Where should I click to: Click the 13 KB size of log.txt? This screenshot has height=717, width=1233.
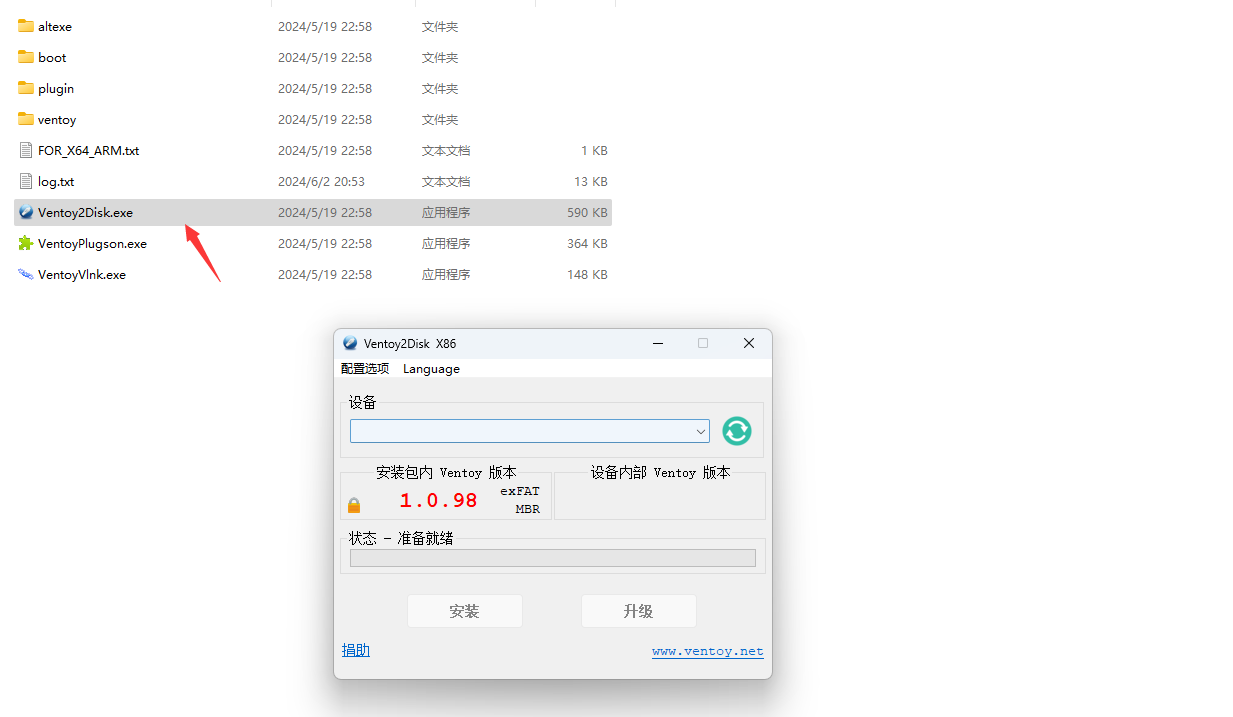pos(591,181)
